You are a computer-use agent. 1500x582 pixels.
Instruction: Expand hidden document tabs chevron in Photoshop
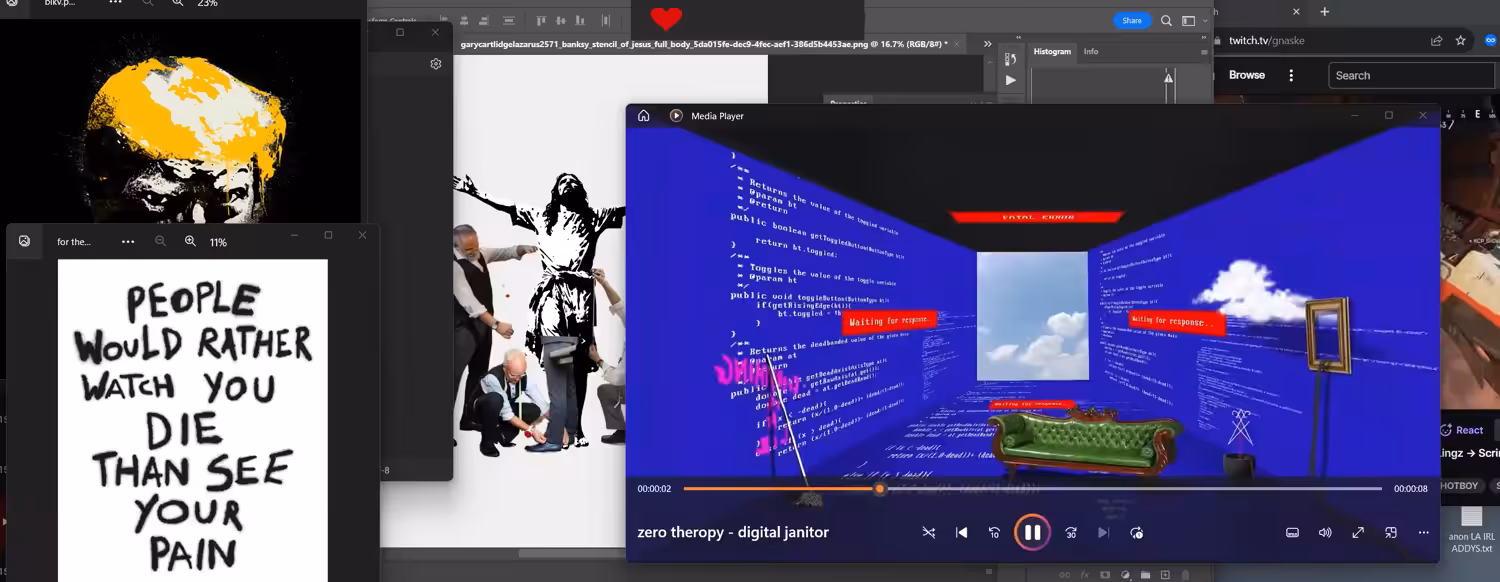(x=987, y=44)
